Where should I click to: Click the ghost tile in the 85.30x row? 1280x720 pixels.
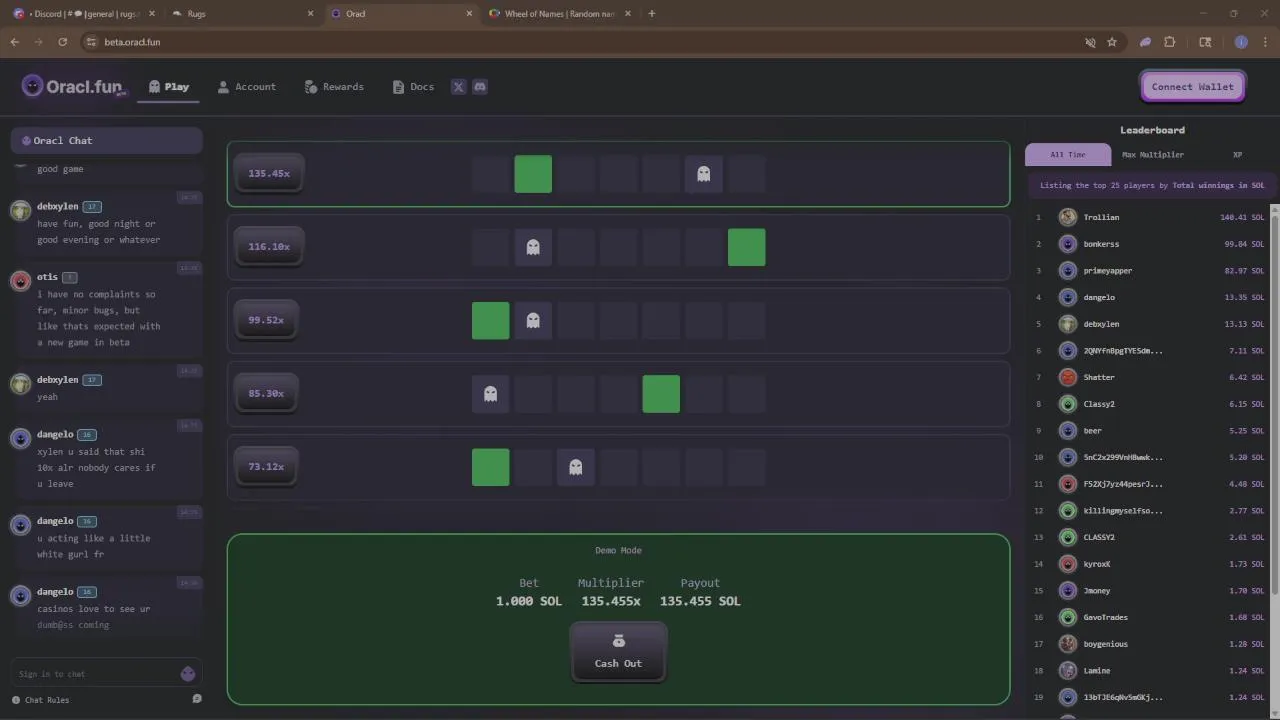[490, 394]
